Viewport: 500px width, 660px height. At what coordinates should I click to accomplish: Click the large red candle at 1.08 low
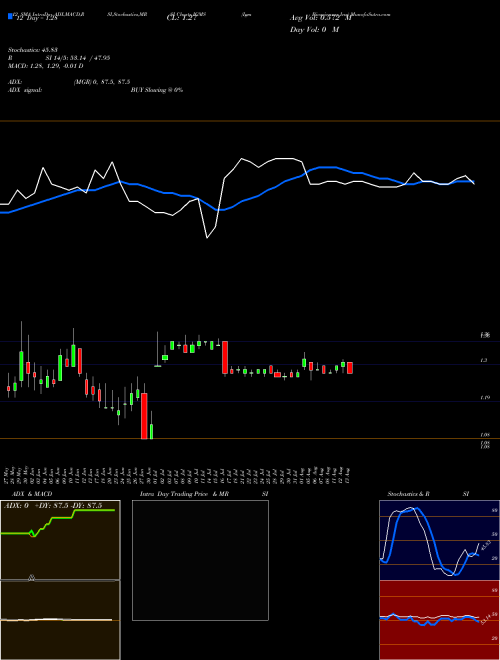(x=144, y=416)
